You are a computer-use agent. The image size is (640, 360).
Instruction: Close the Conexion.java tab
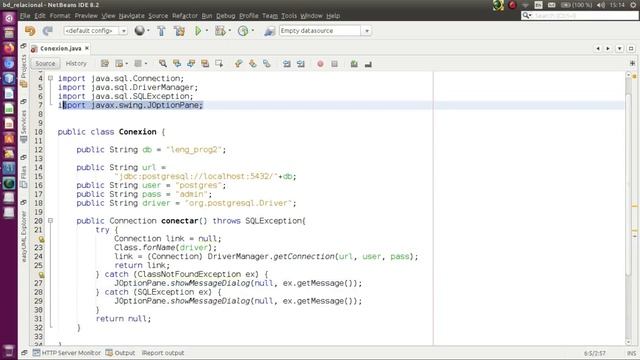[87, 48]
